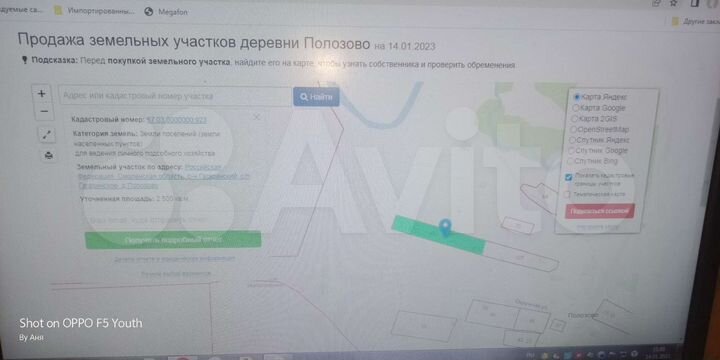Zoom in the map with the plus button
This screenshot has height=360, width=720.
[42, 94]
